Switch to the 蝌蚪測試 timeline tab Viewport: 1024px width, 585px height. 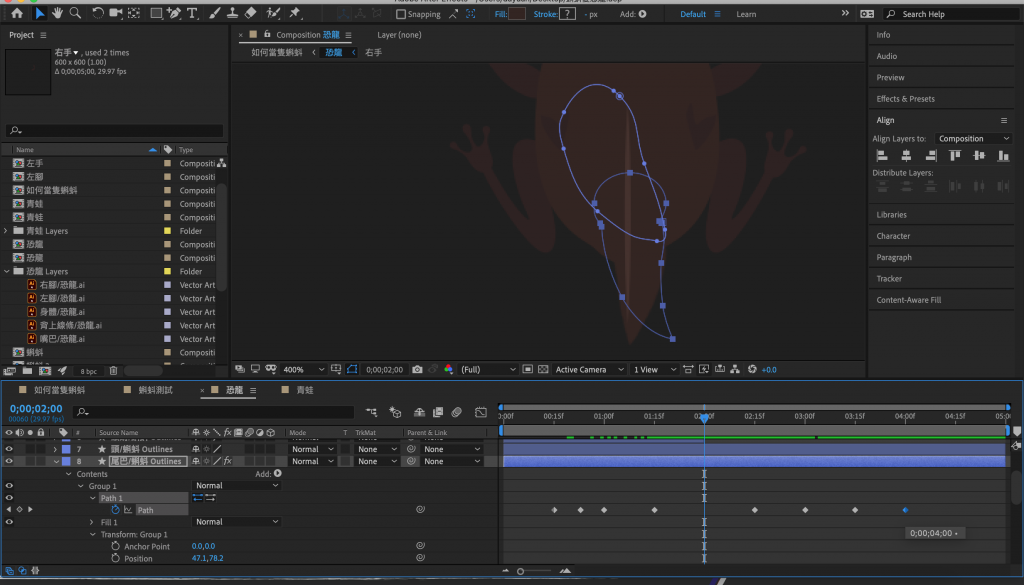click(x=155, y=390)
